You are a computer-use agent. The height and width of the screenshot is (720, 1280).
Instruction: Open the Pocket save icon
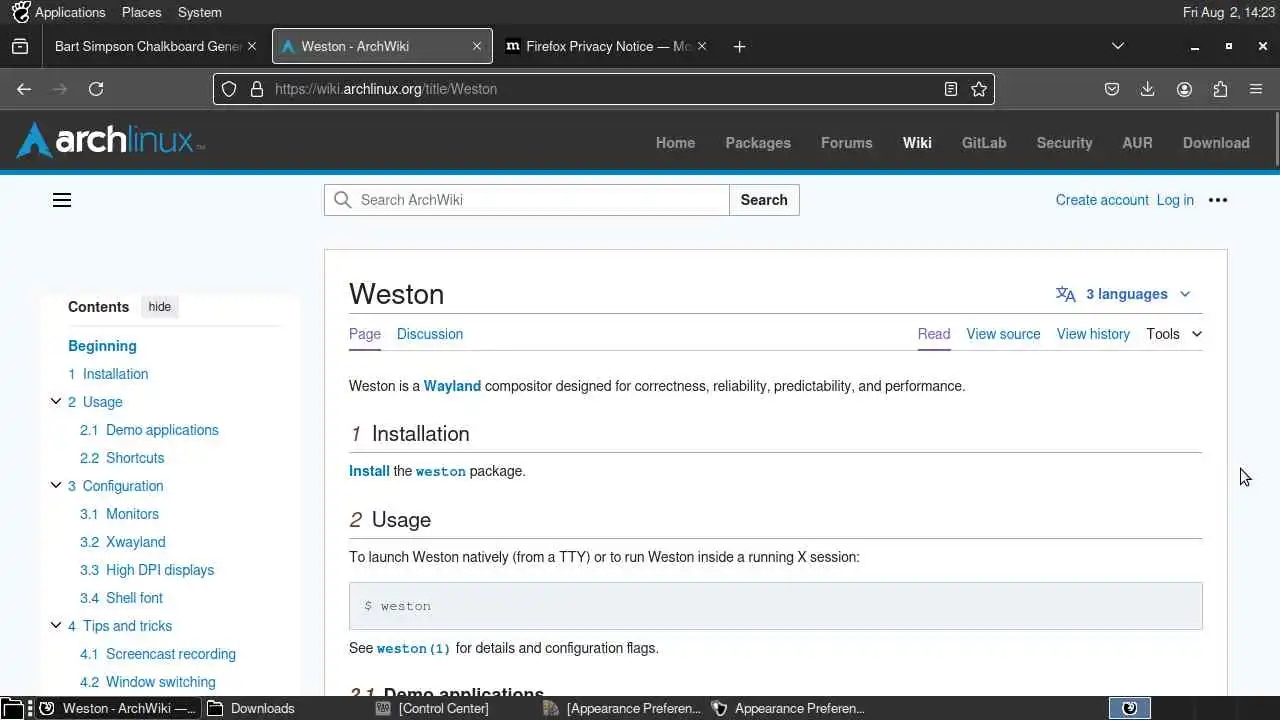(1112, 89)
